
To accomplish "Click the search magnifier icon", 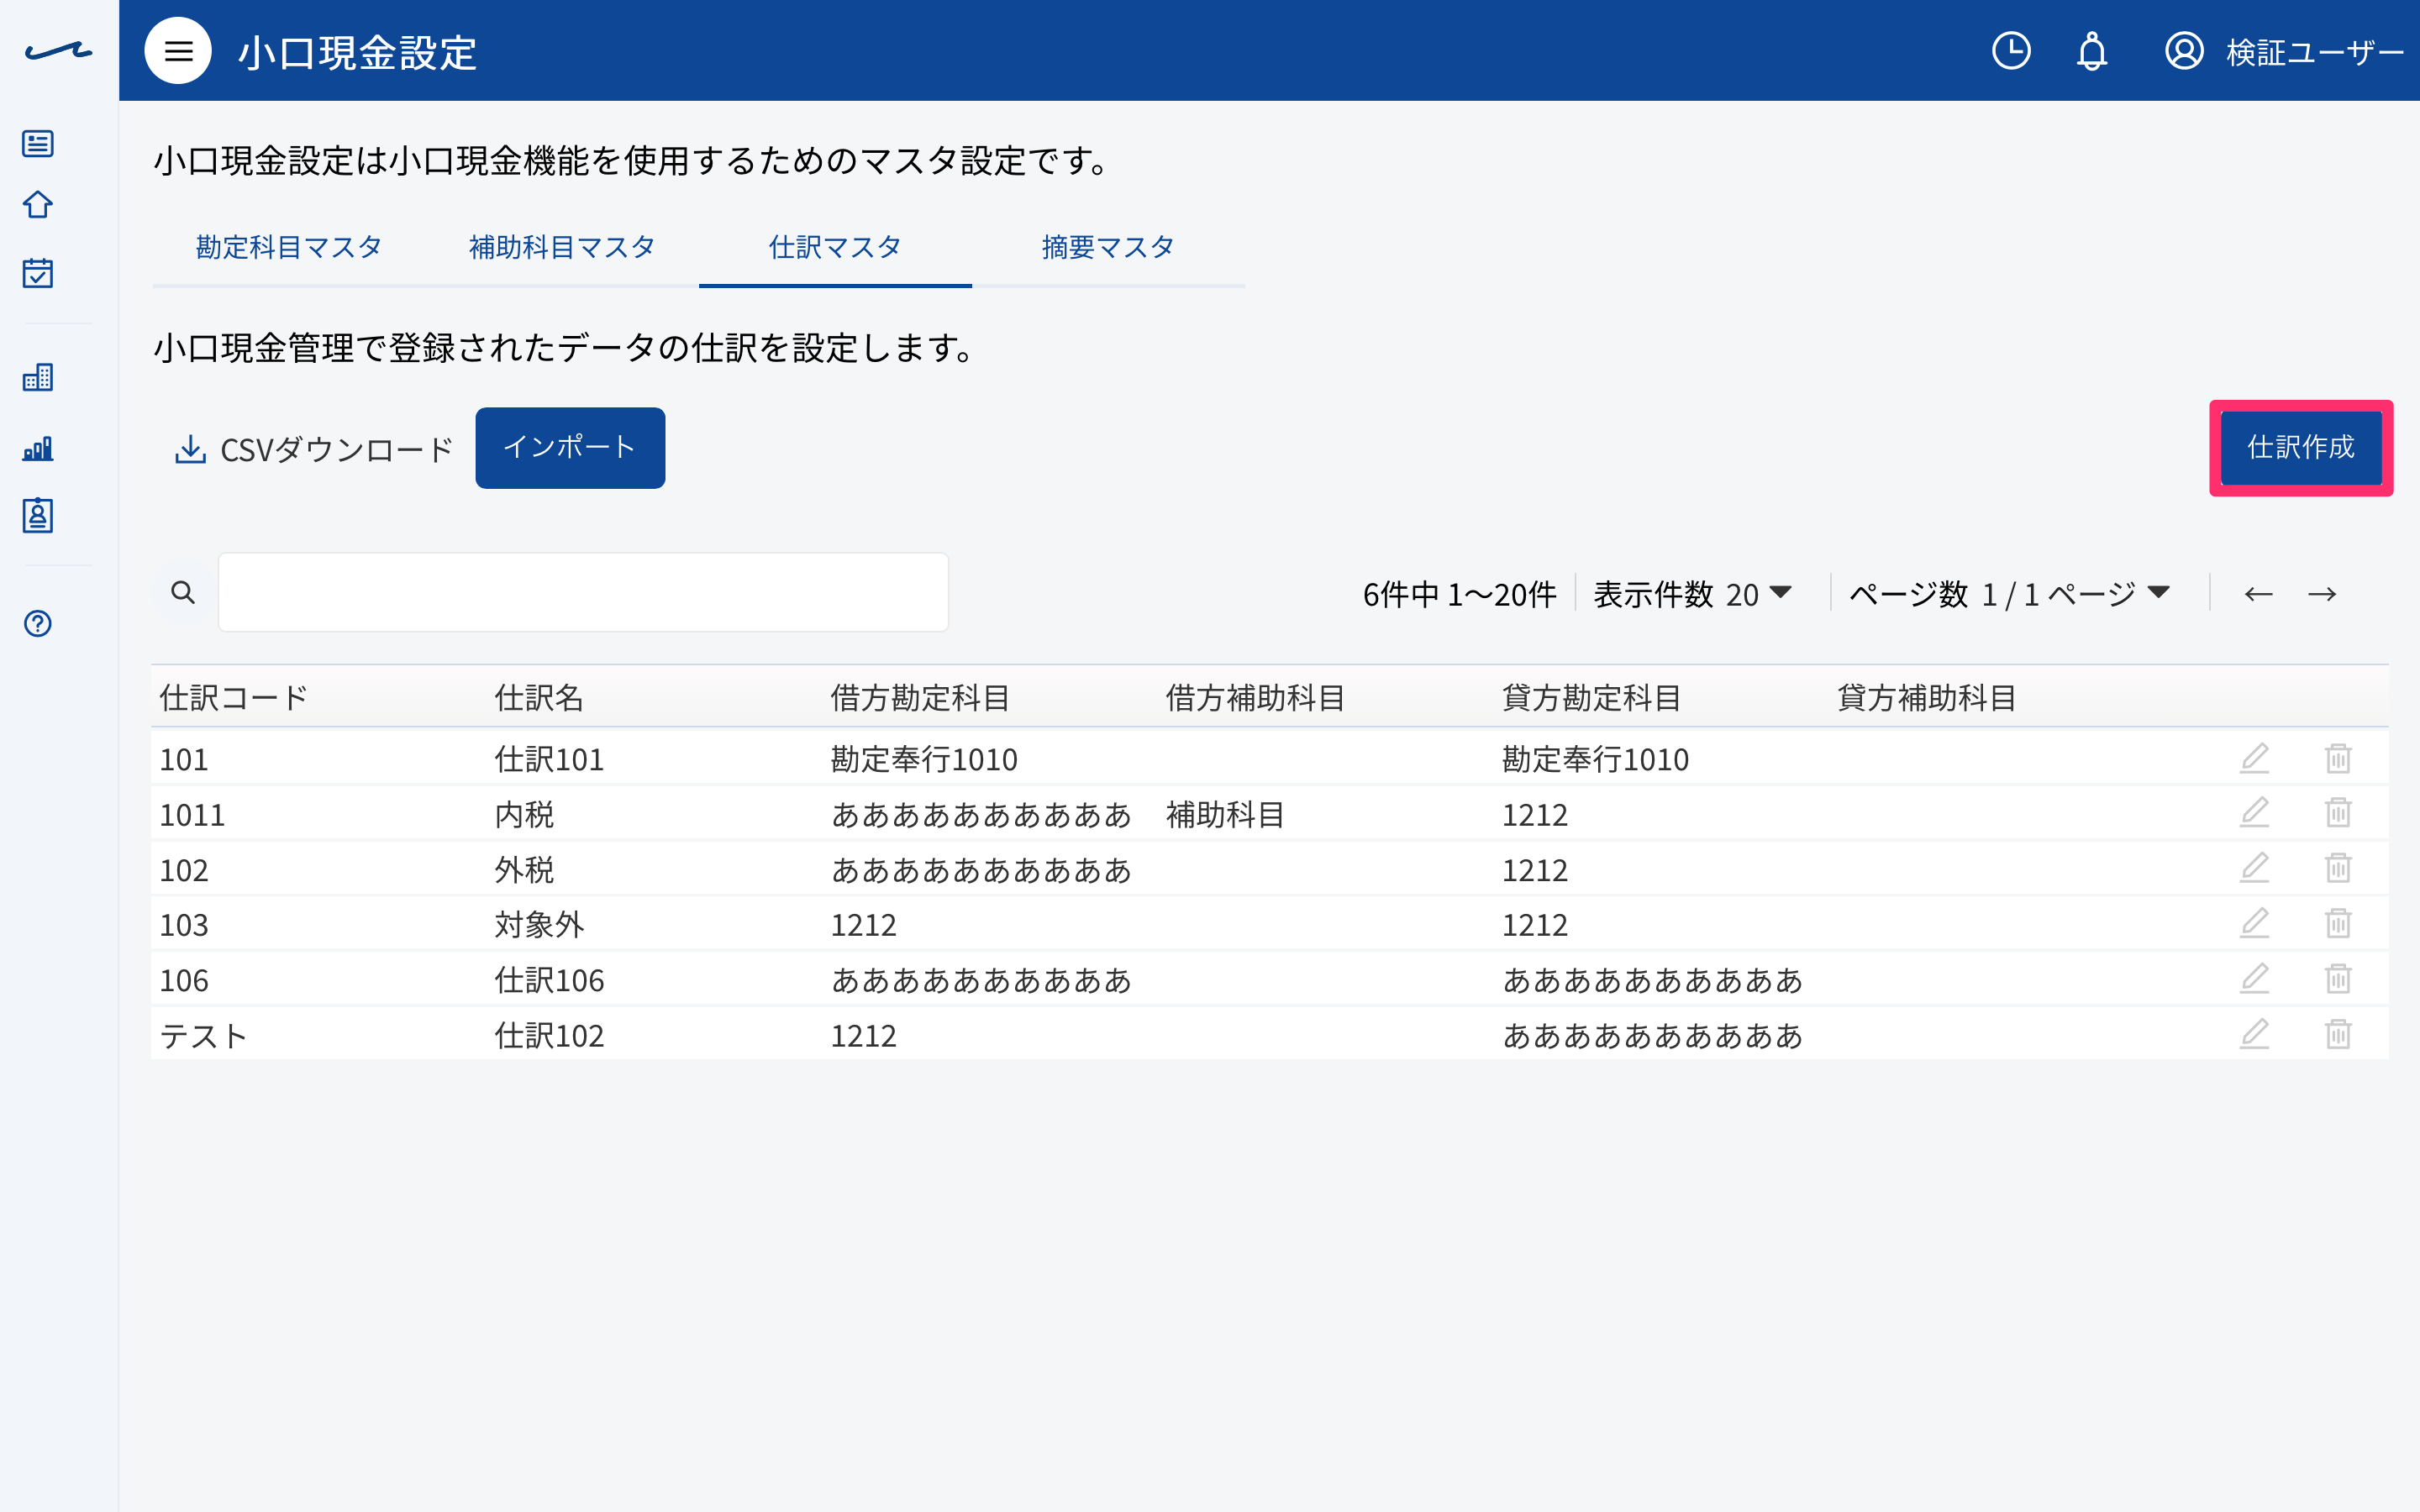I will (183, 592).
